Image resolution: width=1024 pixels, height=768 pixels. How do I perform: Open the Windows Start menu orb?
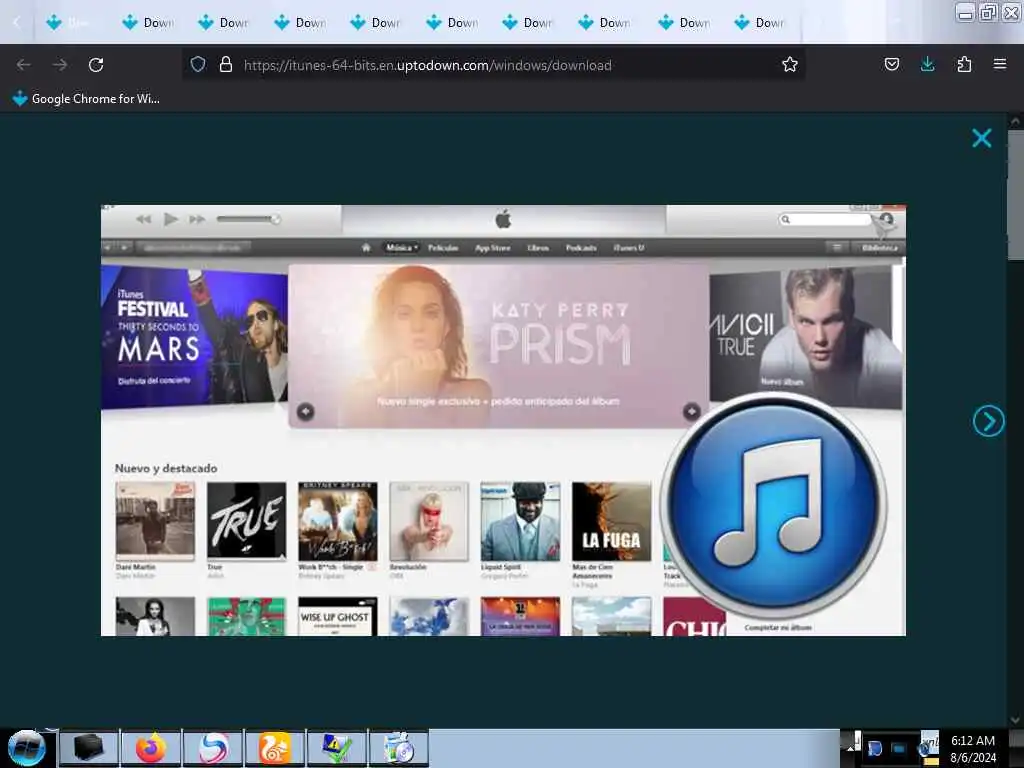pos(26,748)
